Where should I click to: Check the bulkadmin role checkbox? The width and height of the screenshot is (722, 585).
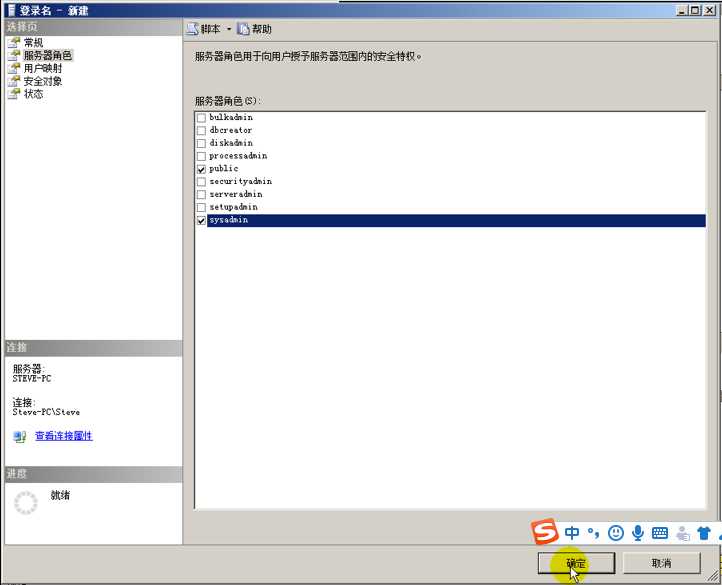201,118
